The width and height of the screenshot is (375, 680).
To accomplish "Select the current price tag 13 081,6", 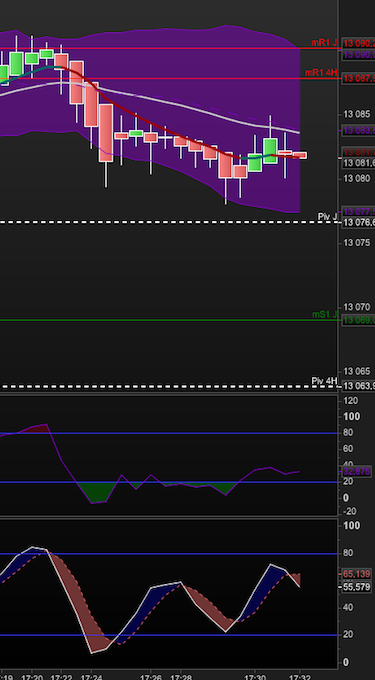I will tap(359, 163).
